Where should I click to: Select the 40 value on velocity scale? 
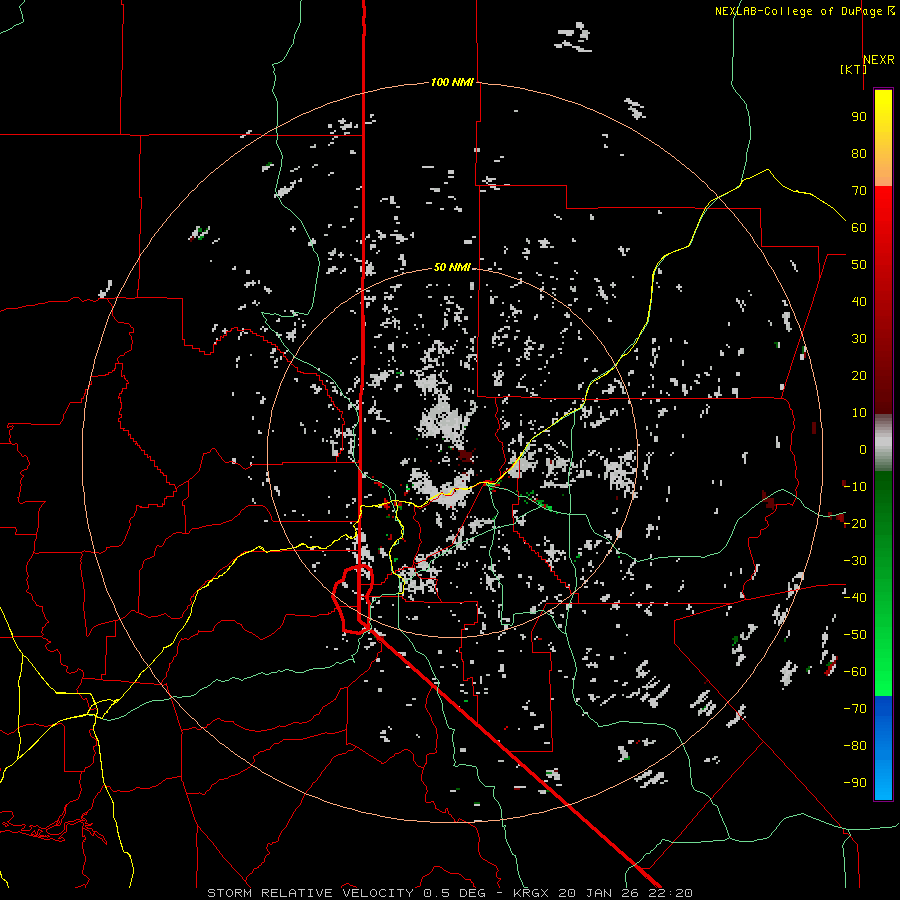(859, 301)
